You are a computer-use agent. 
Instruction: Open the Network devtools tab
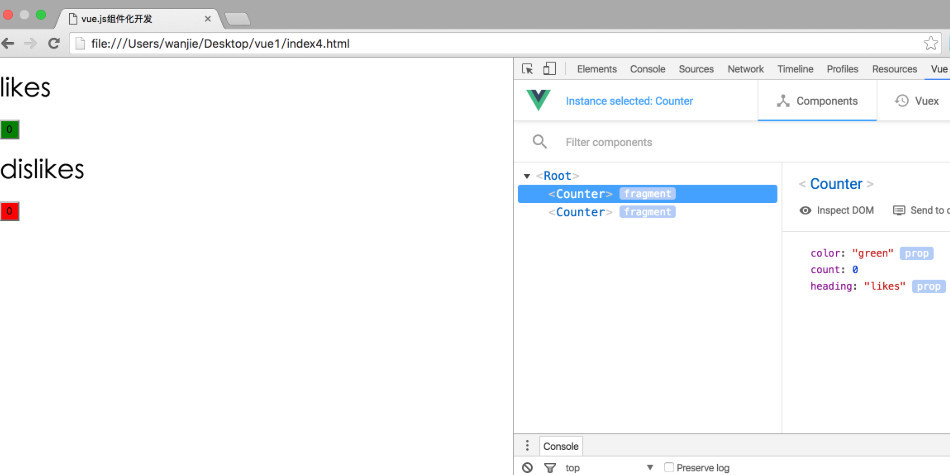[x=745, y=69]
